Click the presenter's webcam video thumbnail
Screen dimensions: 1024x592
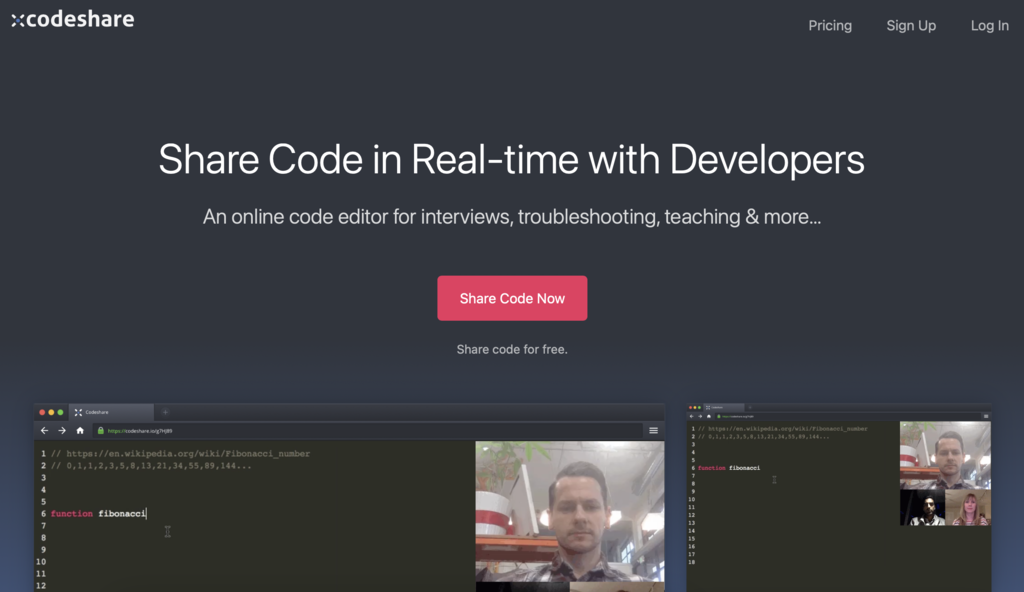(x=570, y=510)
